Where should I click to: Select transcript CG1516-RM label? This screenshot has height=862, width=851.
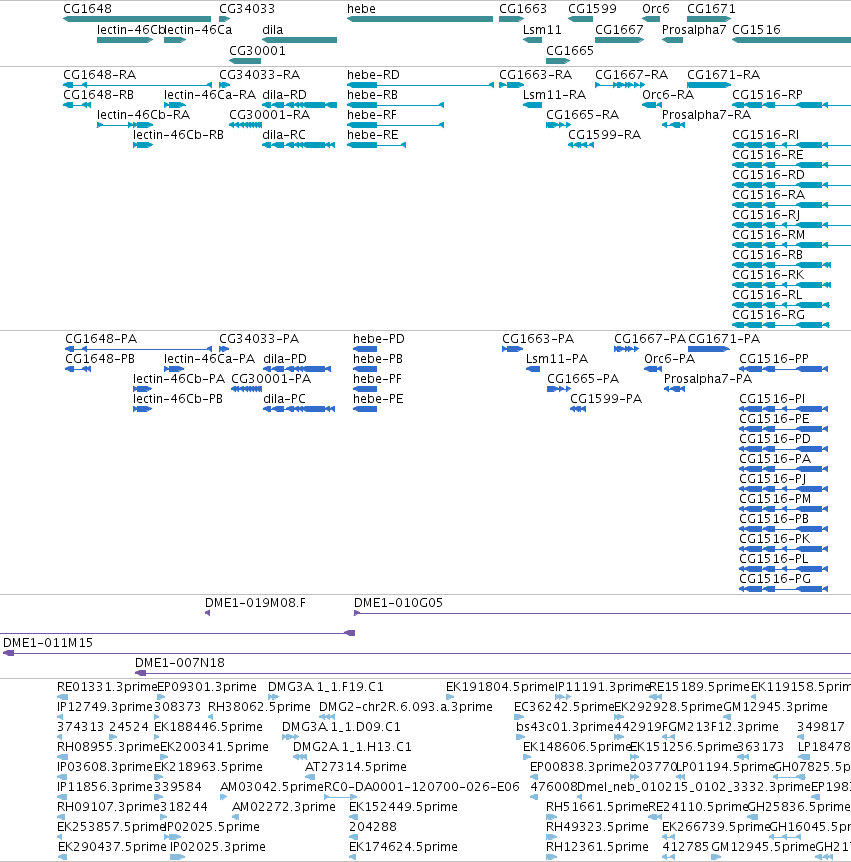click(768, 235)
